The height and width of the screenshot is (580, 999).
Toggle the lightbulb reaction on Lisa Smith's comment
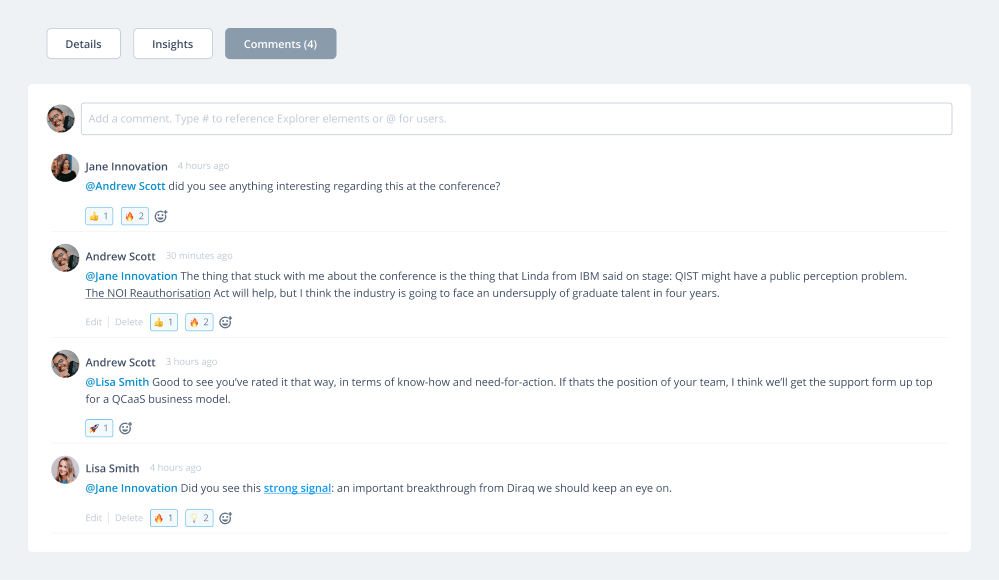[x=199, y=518]
